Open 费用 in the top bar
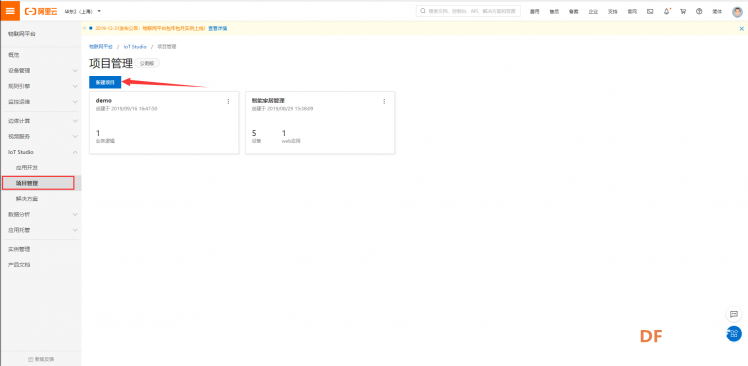 (534, 11)
